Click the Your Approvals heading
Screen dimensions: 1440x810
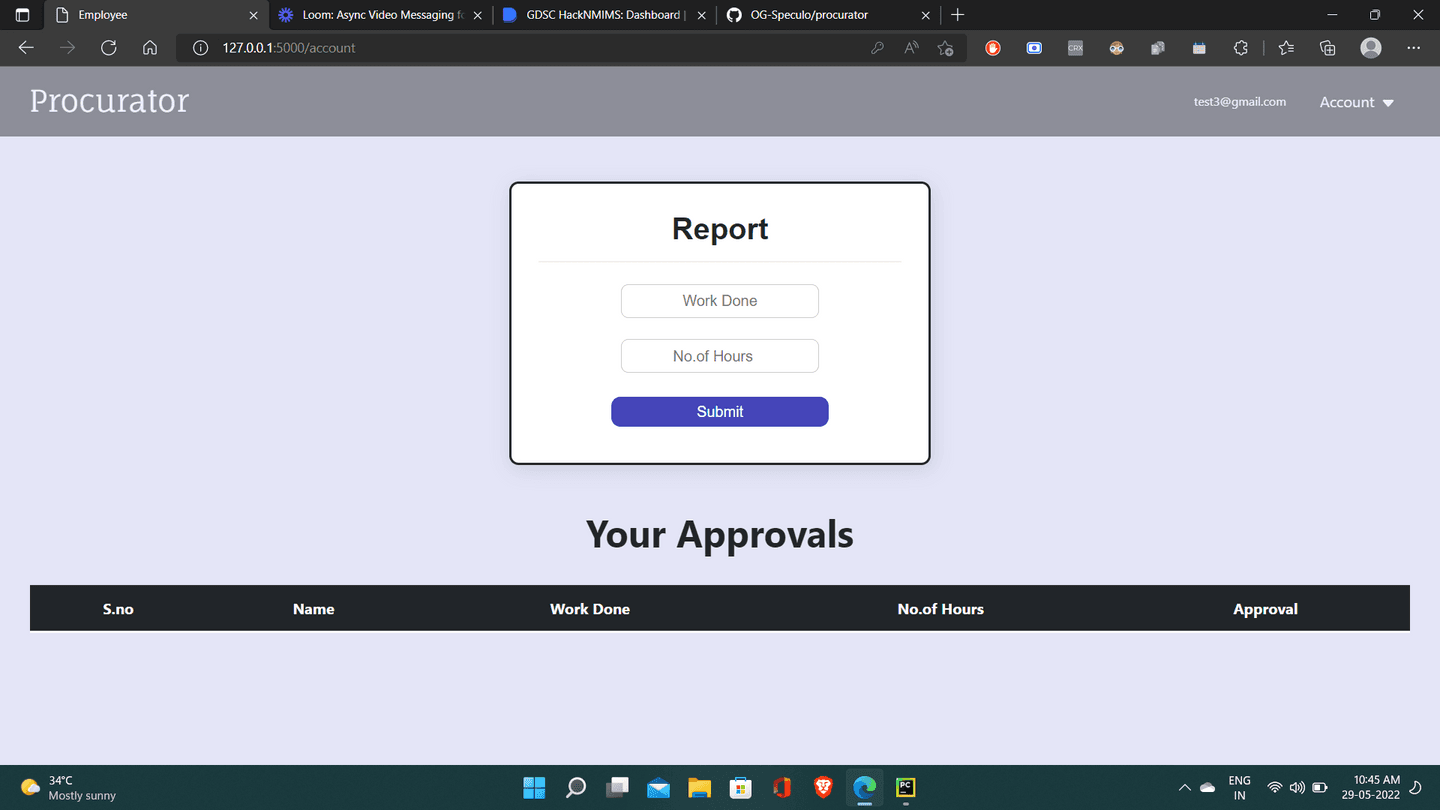[720, 534]
